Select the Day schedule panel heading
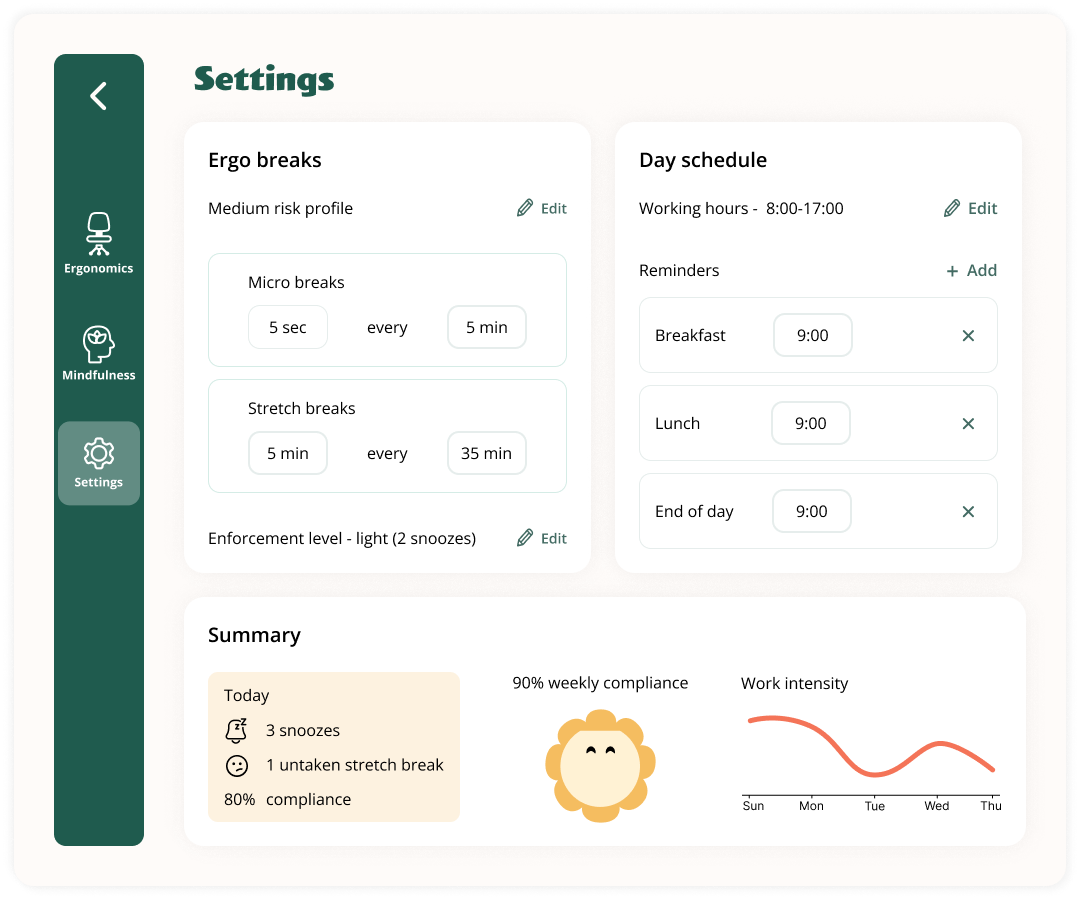Viewport: 1080px width, 900px height. point(703,159)
